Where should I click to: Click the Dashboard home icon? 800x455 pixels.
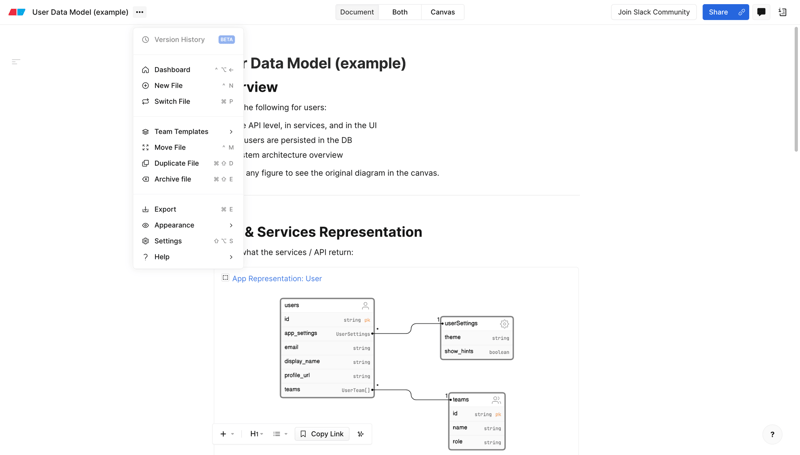pos(145,69)
